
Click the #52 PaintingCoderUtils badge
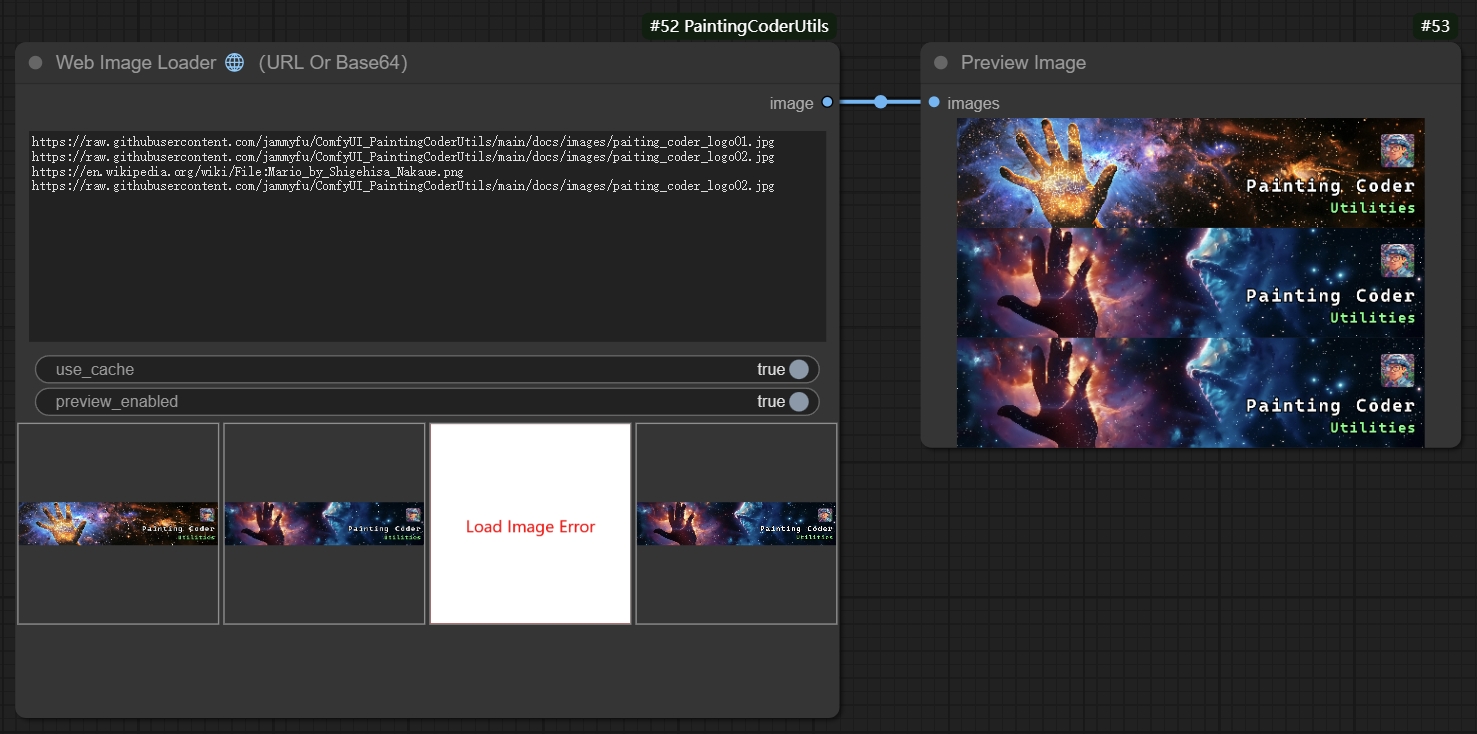pyautogui.click(x=739, y=26)
